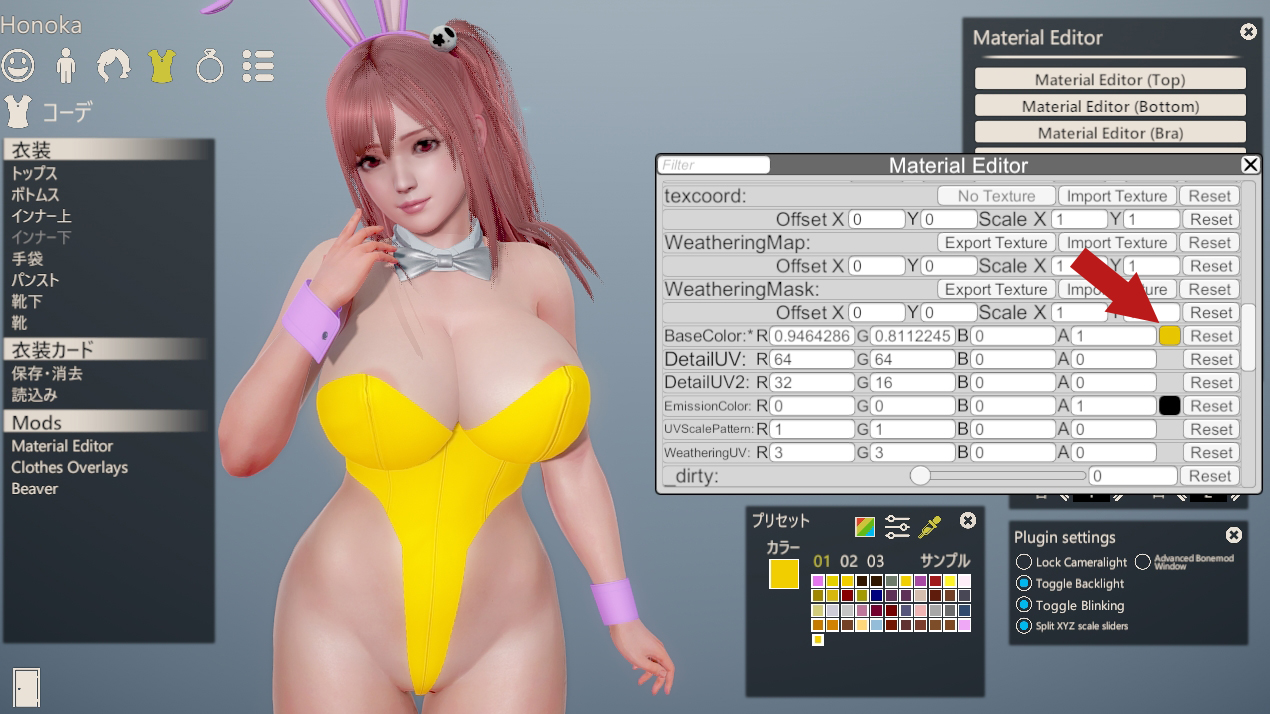This screenshot has width=1270, height=714.
Task: Toggle Blinking option
Action: [1024, 605]
